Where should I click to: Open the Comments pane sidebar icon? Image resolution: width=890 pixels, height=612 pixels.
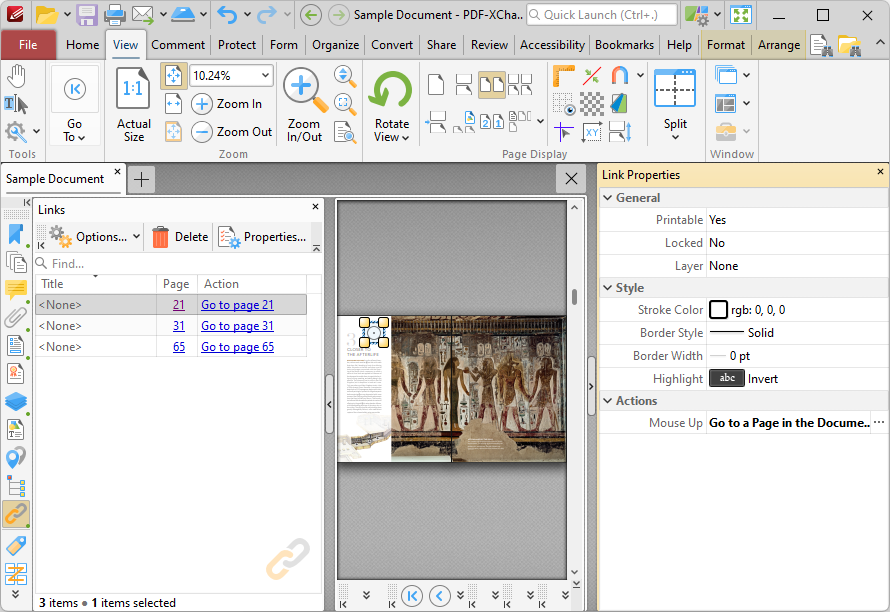click(x=15, y=290)
